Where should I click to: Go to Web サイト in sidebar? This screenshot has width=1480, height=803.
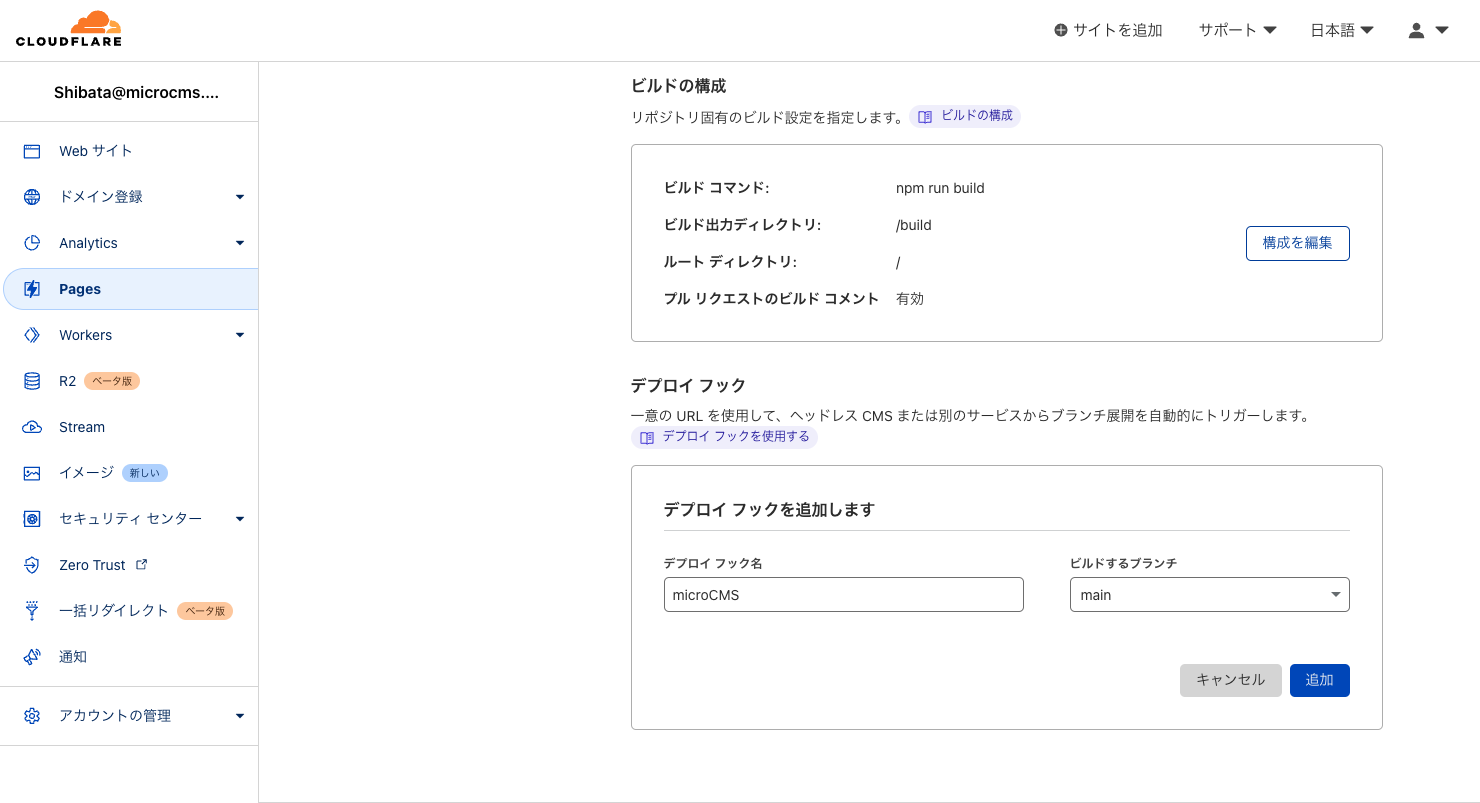[x=95, y=151]
